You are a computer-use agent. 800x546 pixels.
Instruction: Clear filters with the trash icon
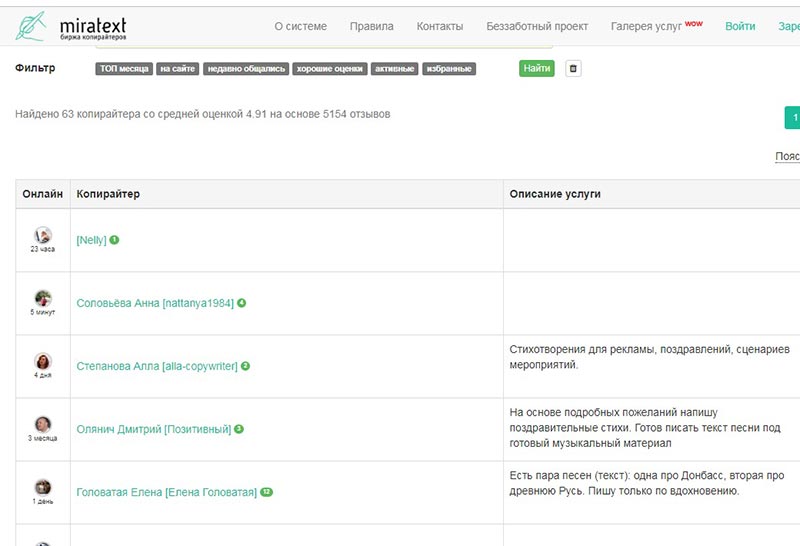[573, 69]
